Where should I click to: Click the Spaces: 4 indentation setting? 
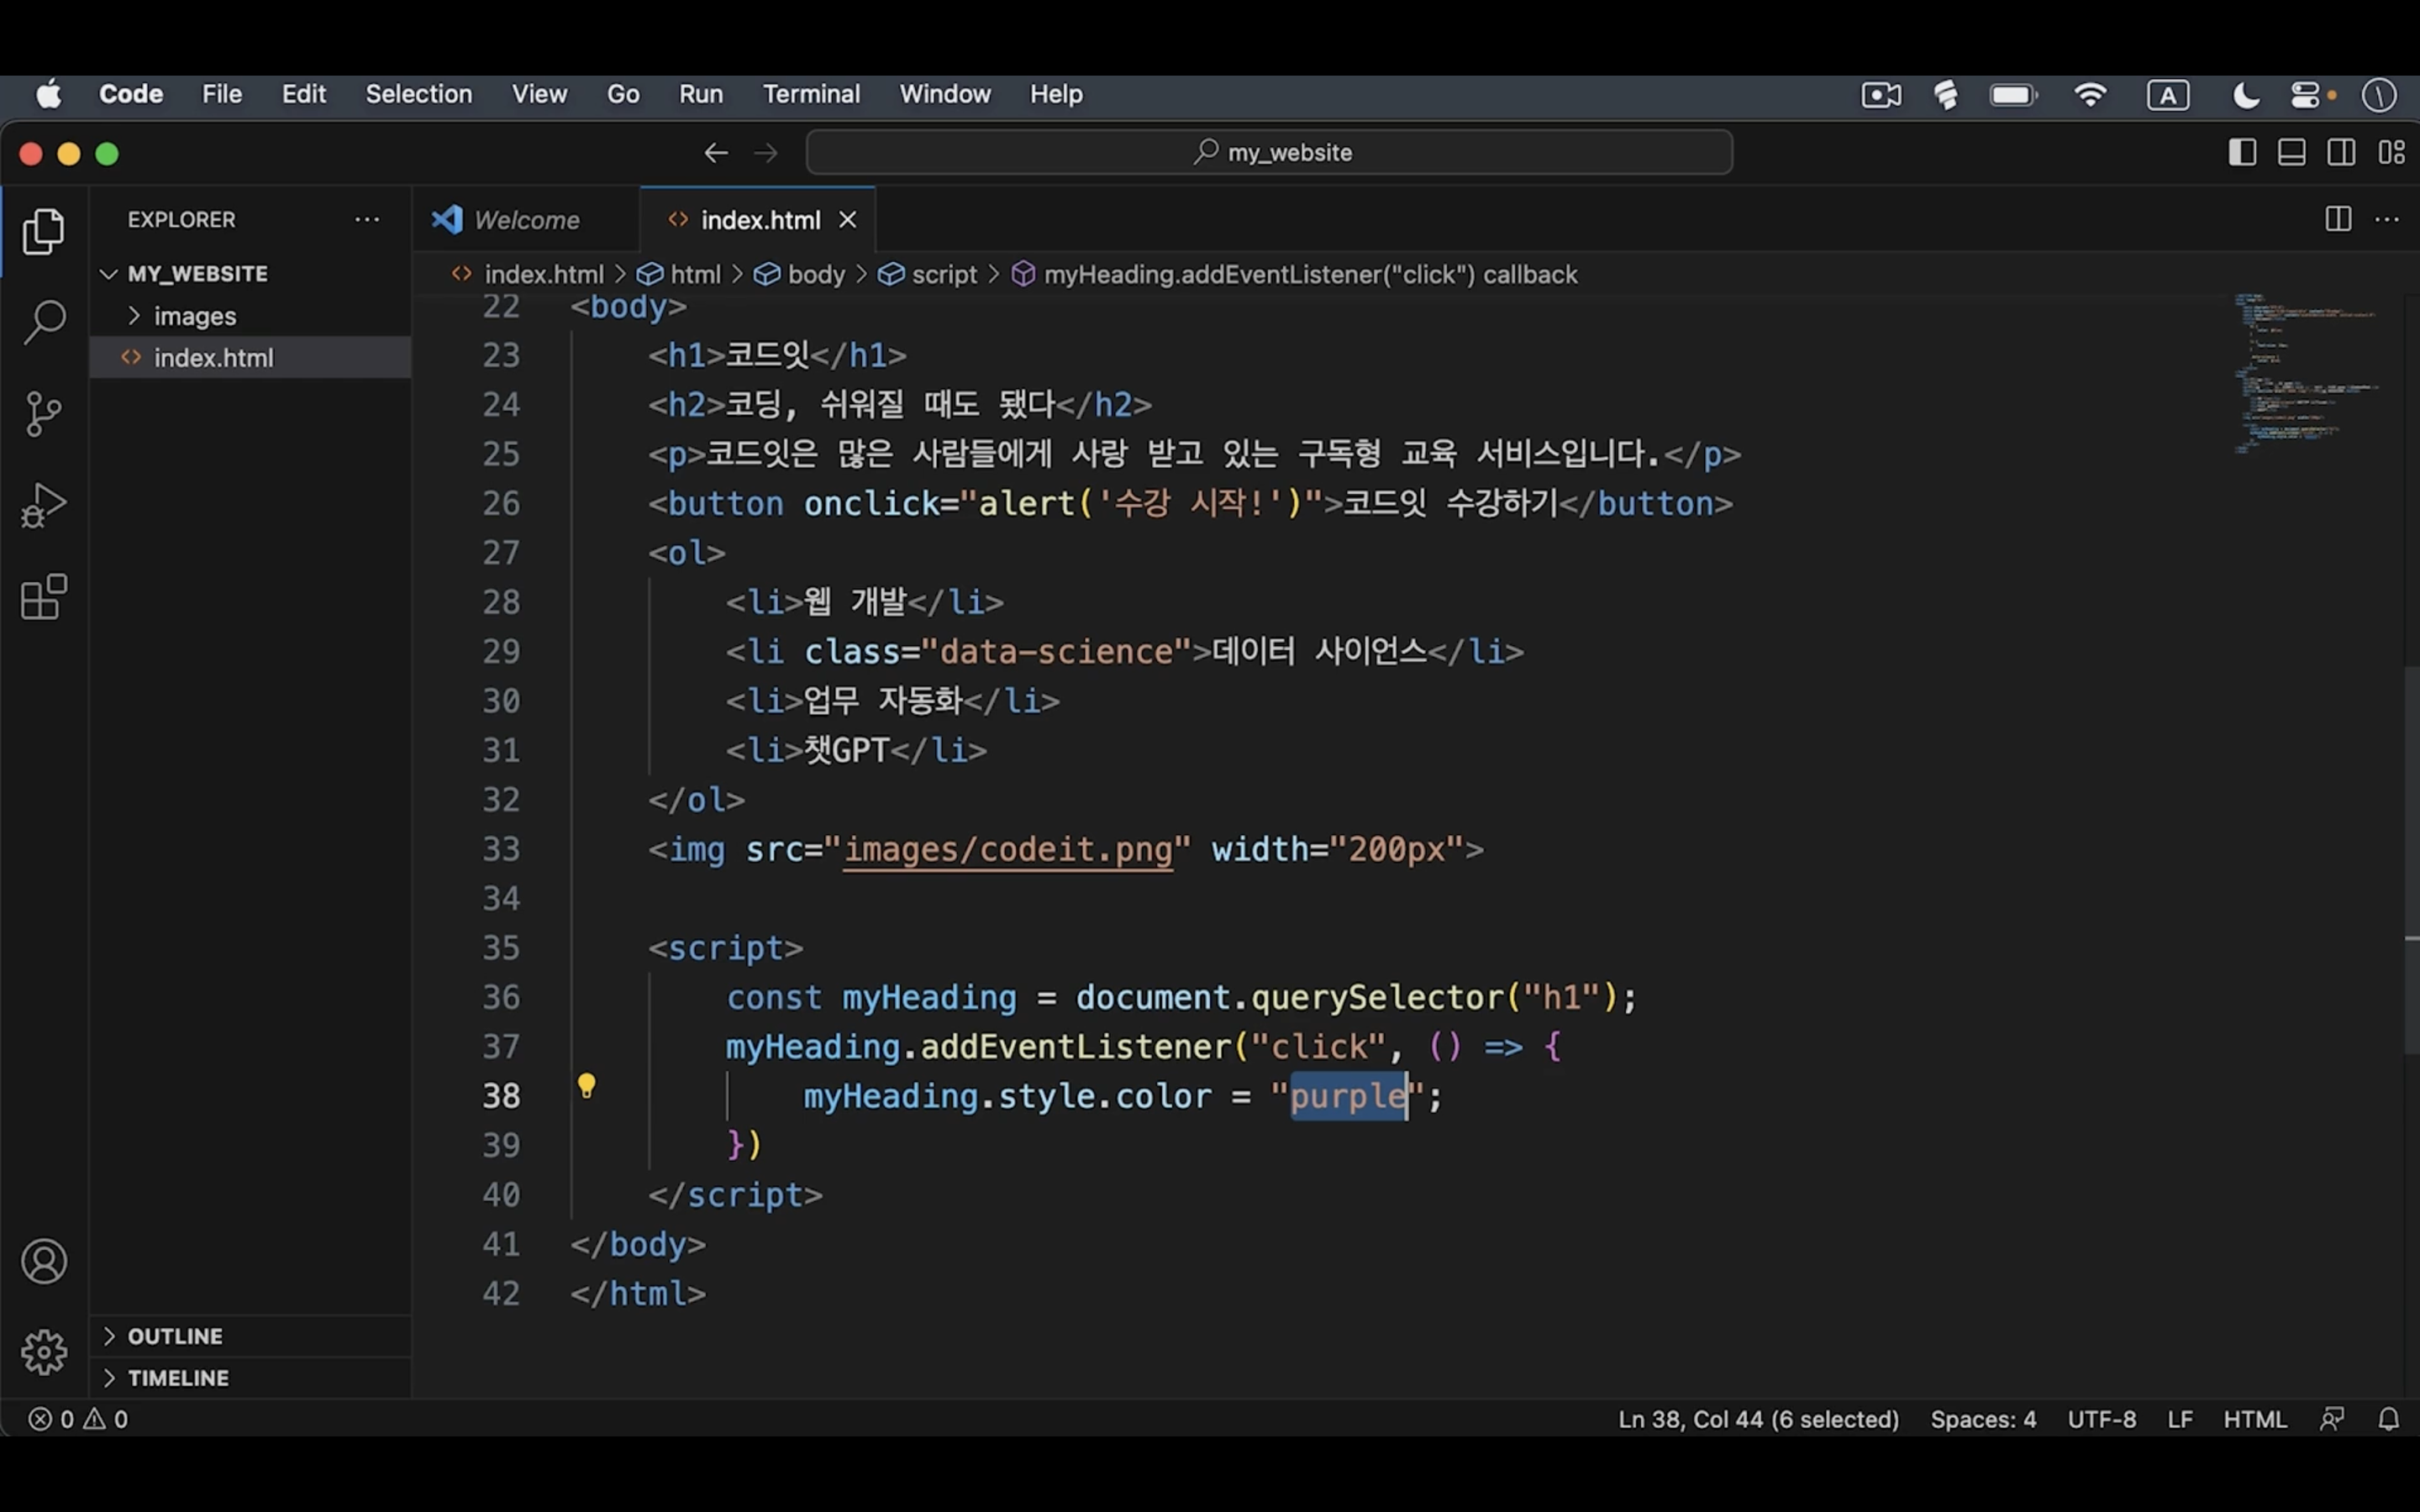click(x=1983, y=1418)
